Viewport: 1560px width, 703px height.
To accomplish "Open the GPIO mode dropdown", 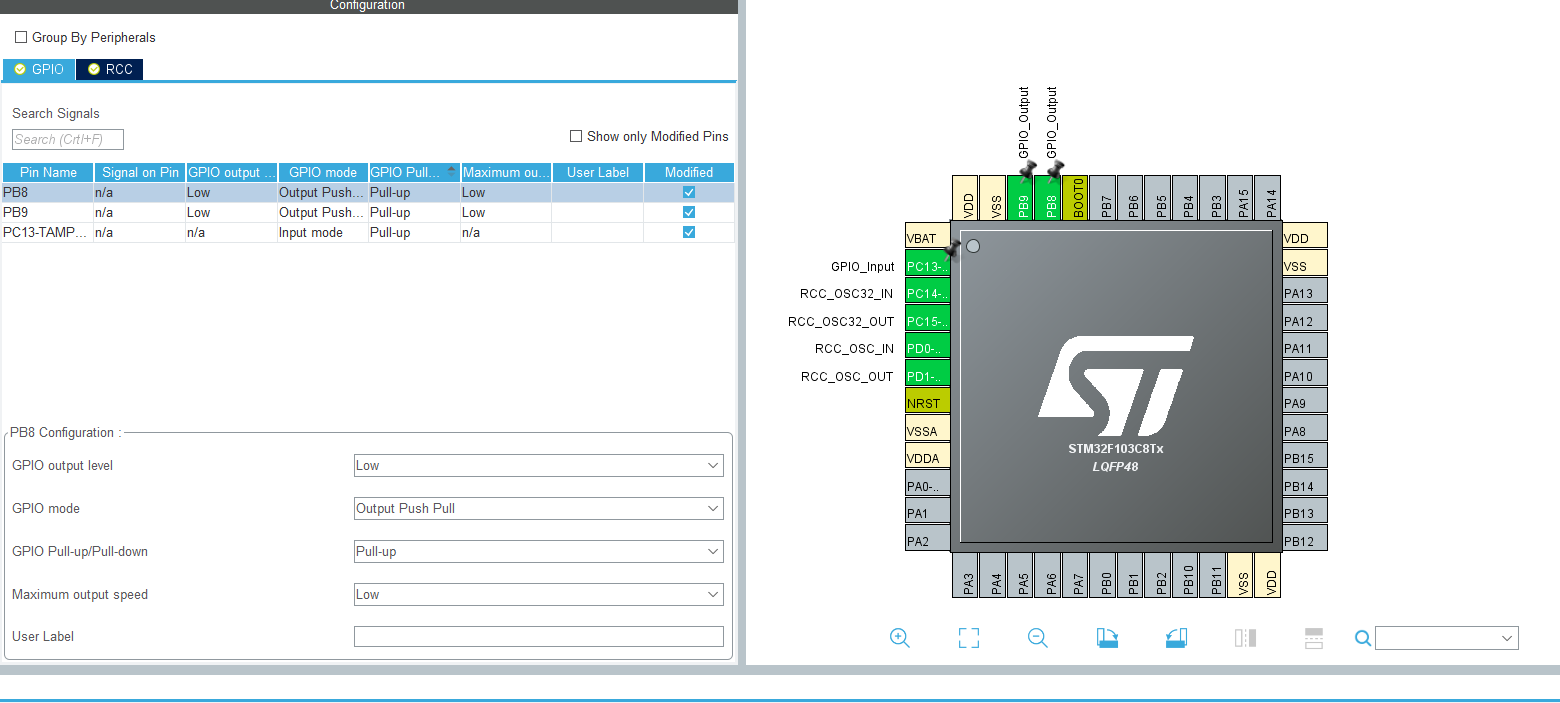I will point(712,508).
